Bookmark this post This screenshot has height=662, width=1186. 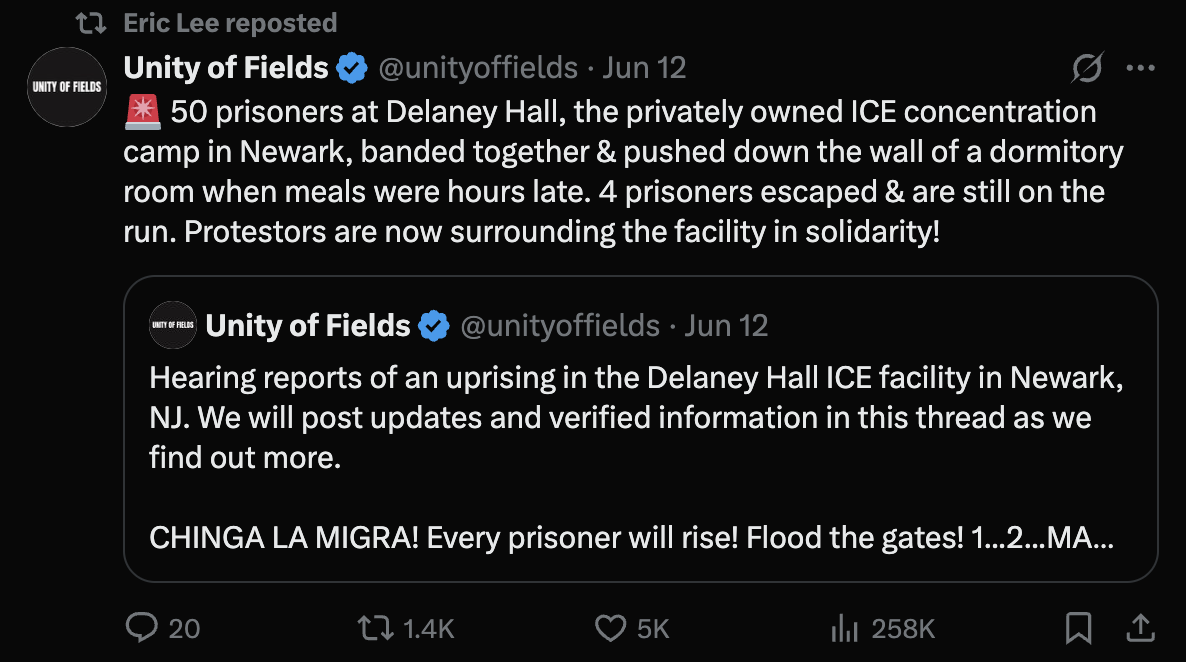(1078, 628)
